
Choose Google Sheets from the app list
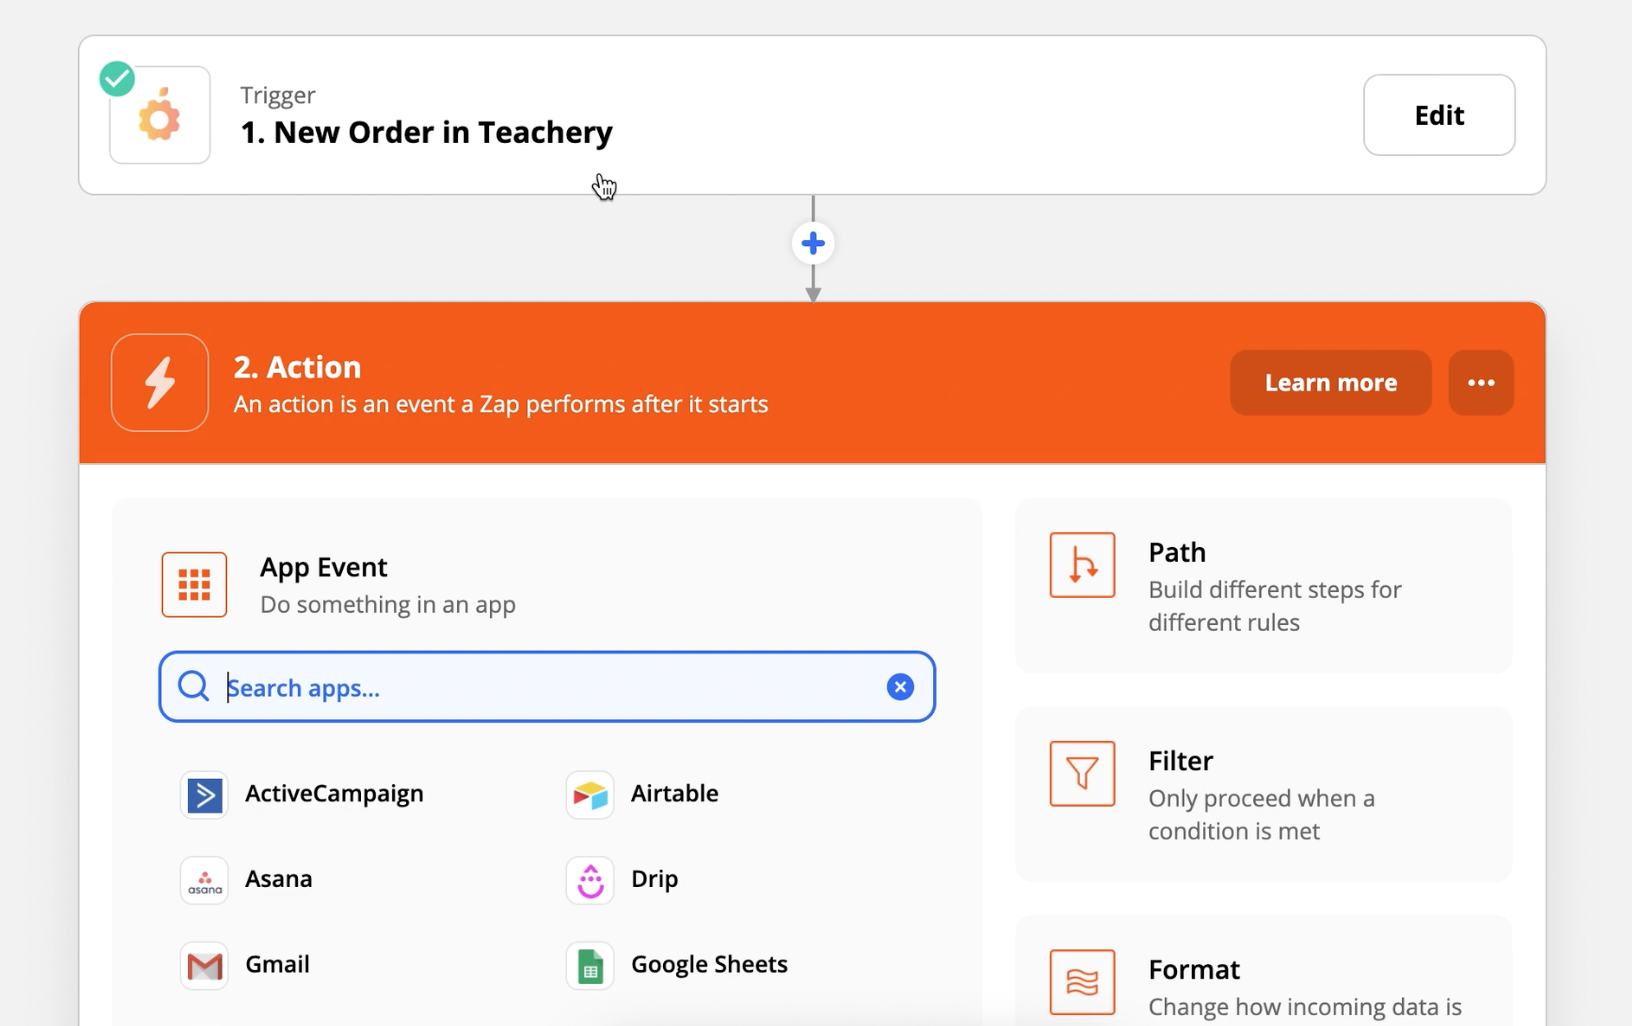pos(709,965)
